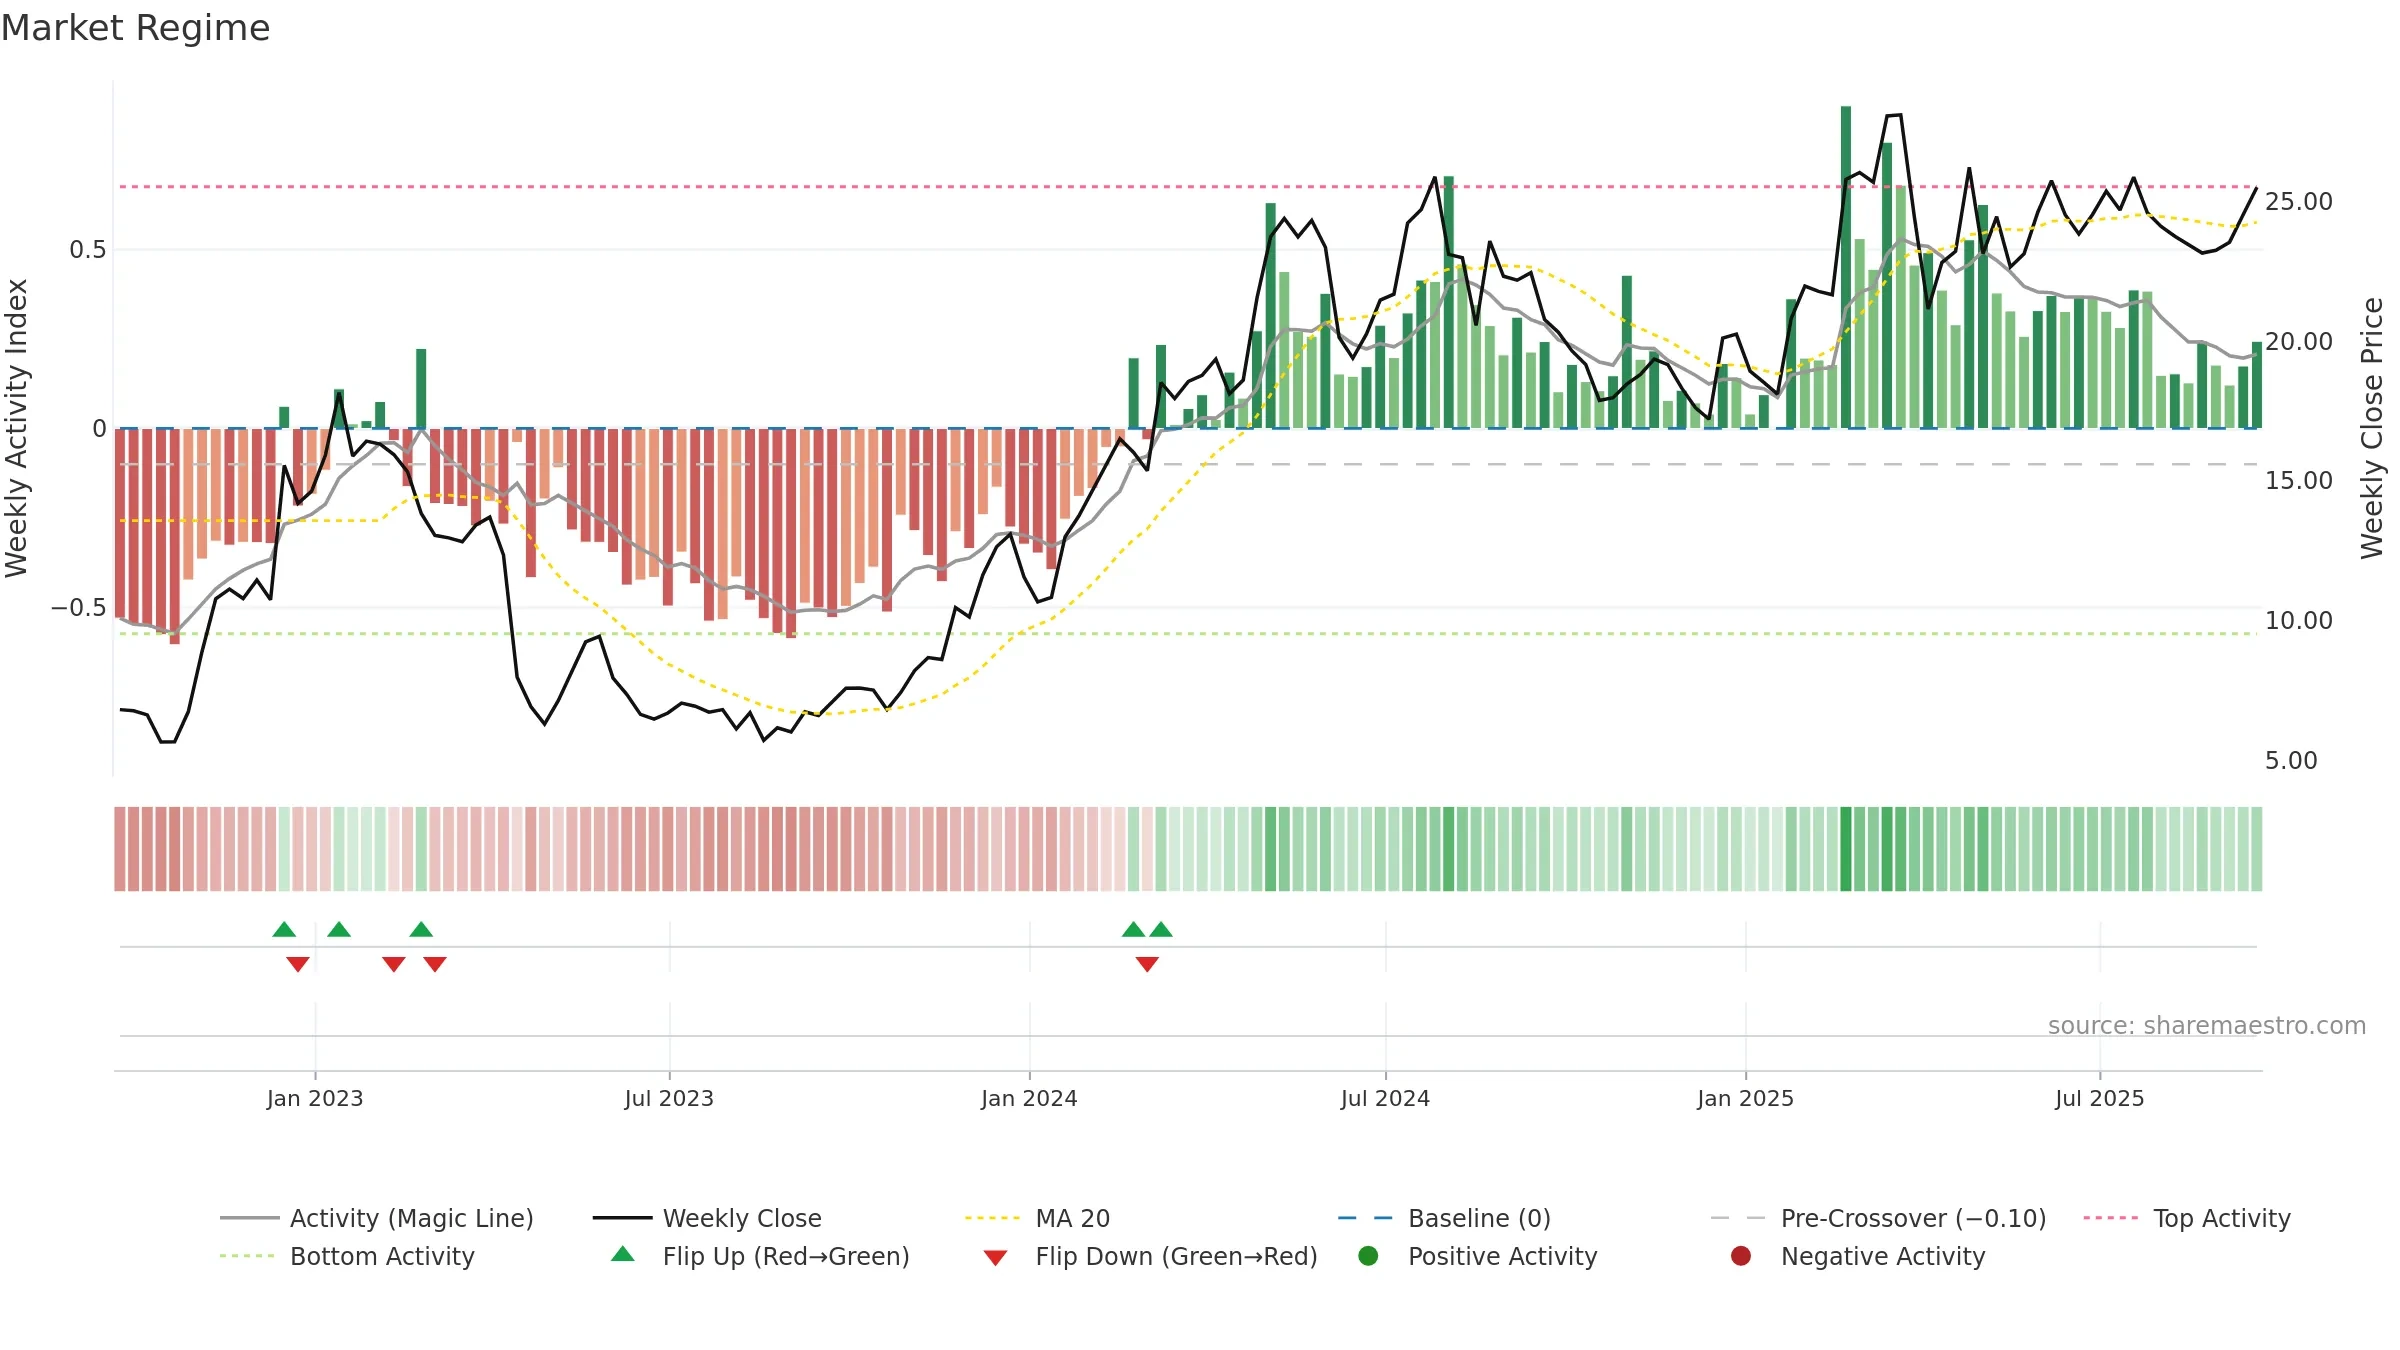Select Flip Up marker just after Jan 2023

click(339, 929)
